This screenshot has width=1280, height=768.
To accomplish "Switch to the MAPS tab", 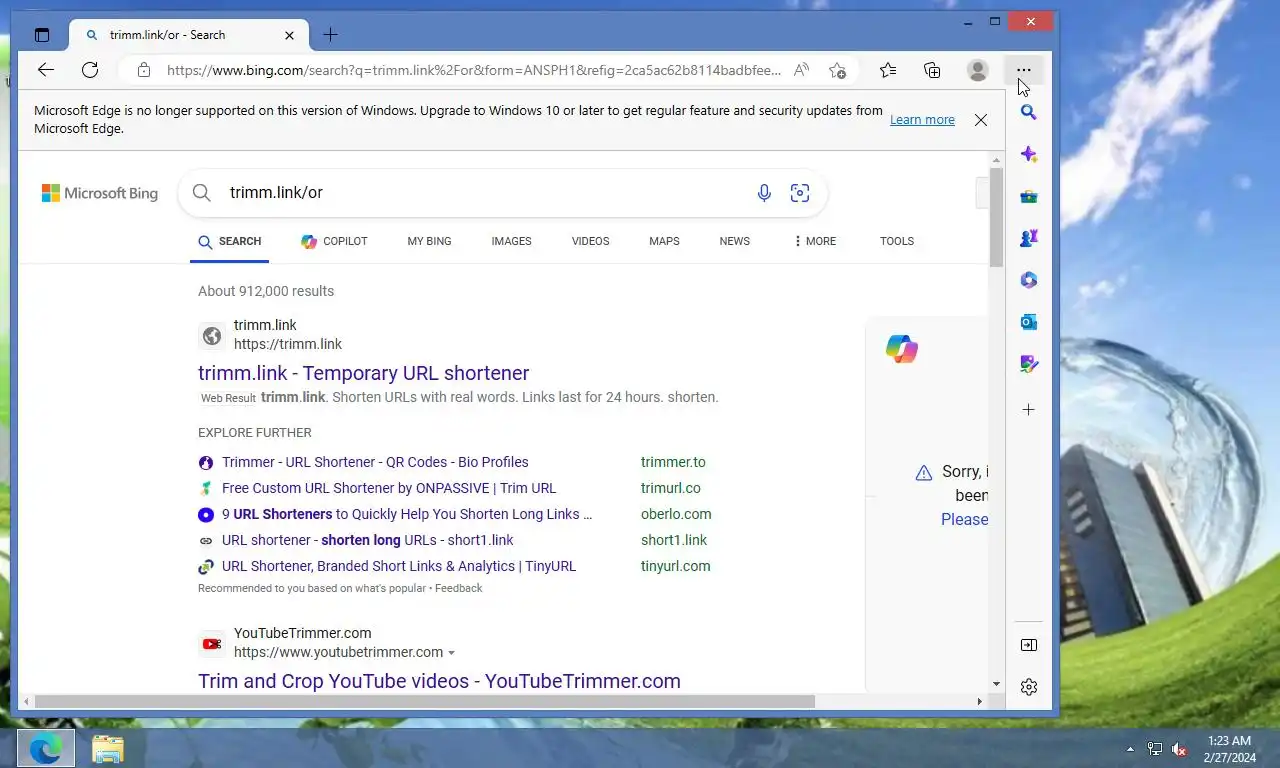I will (664, 241).
